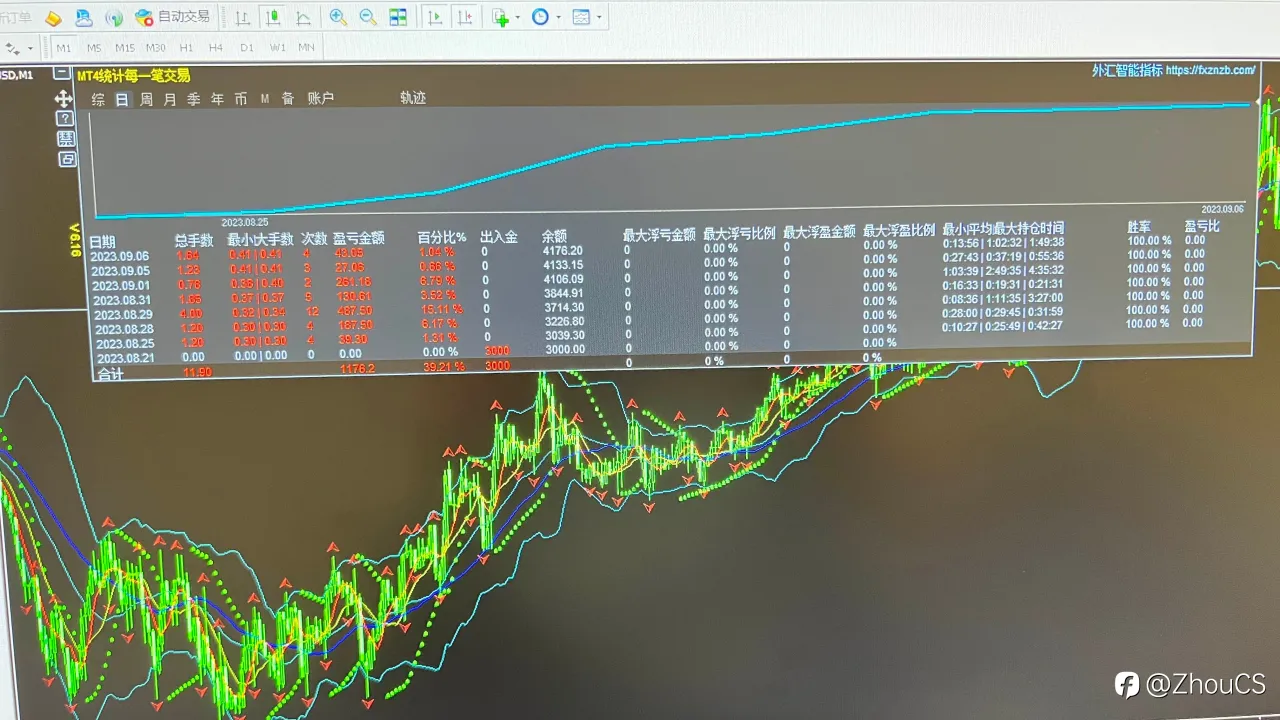1280x720 pixels.
Task: Open the question mark help icon
Action: [x=64, y=118]
